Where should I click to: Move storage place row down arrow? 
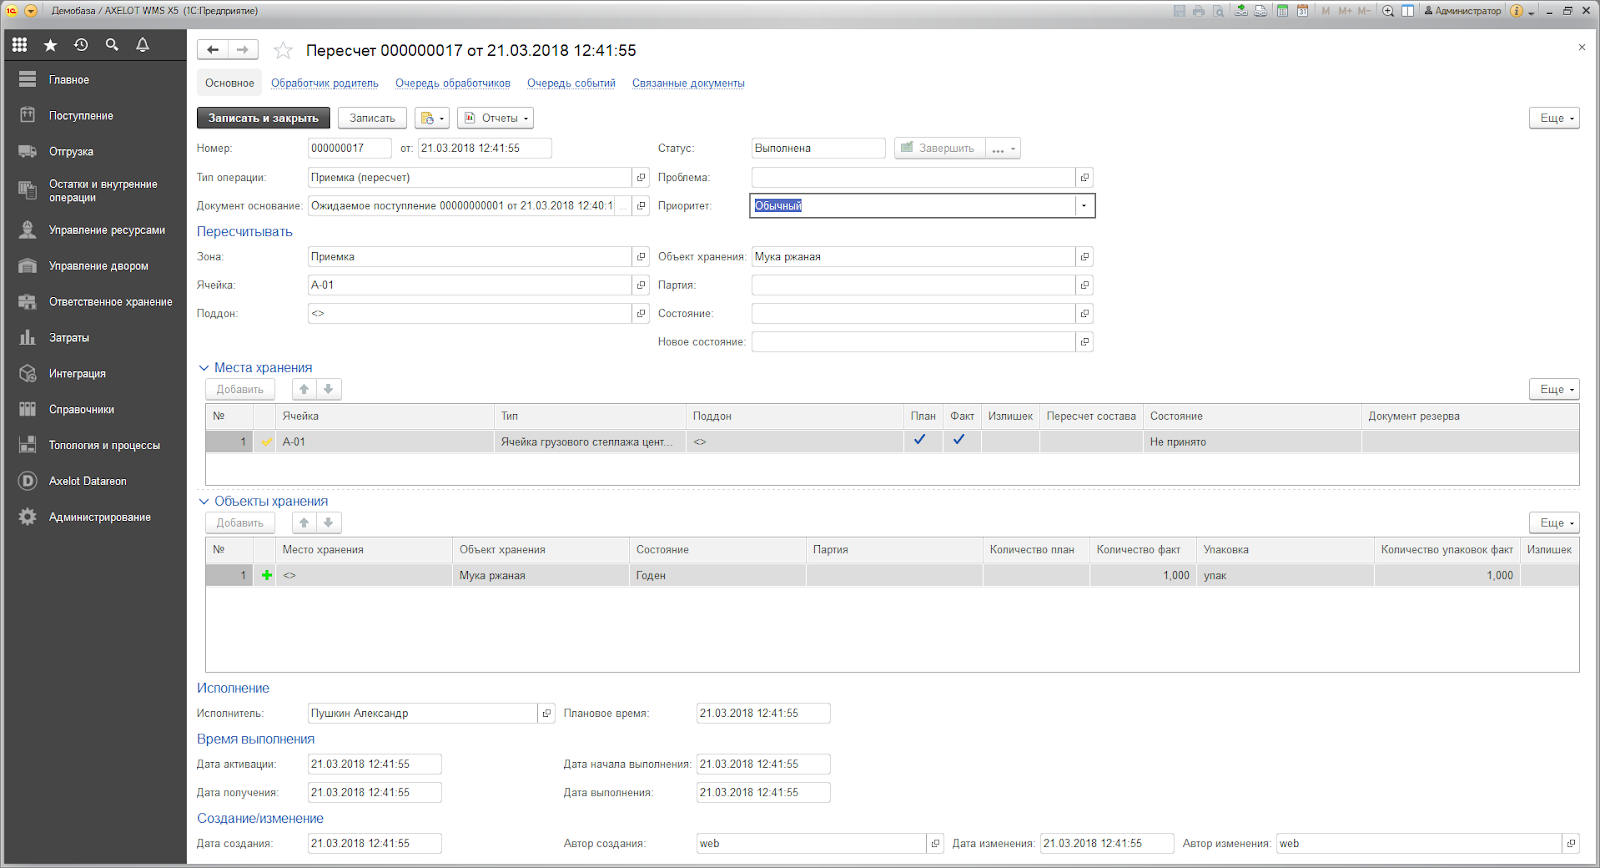[x=328, y=389]
